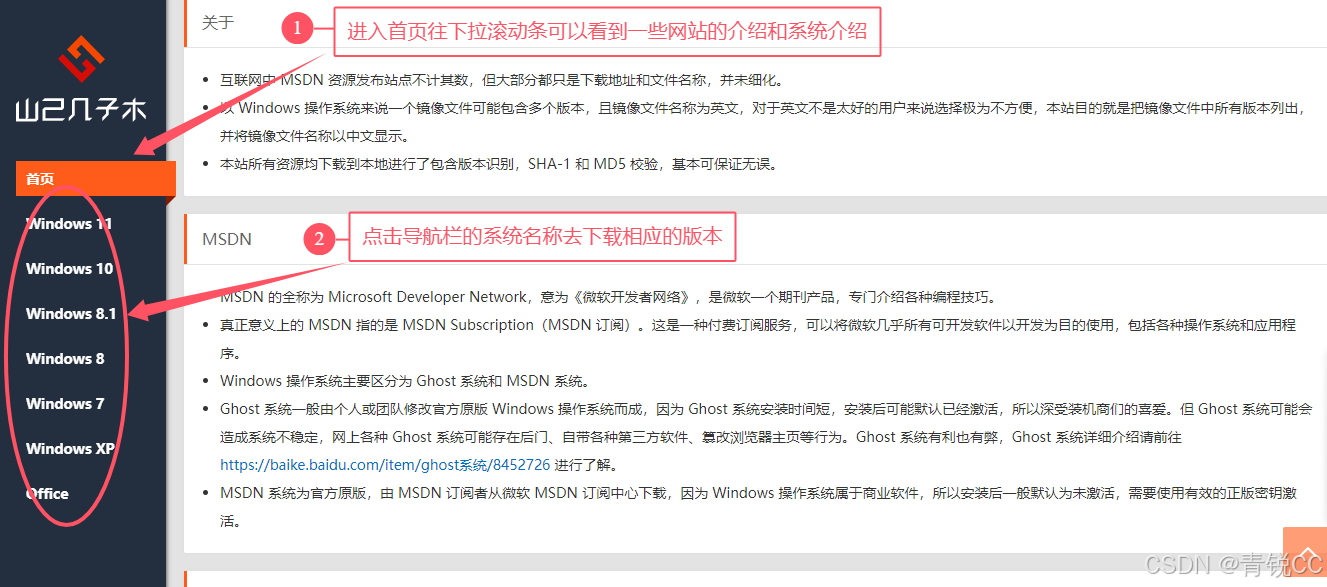Click the bullet starting Ghost 系统一般由个人
The width and height of the screenshot is (1327, 587).
click(x=766, y=437)
